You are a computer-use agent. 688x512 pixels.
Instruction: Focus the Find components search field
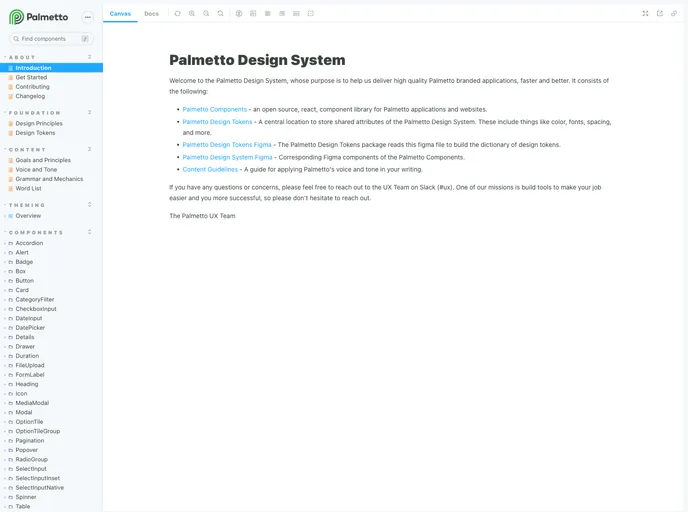51,39
